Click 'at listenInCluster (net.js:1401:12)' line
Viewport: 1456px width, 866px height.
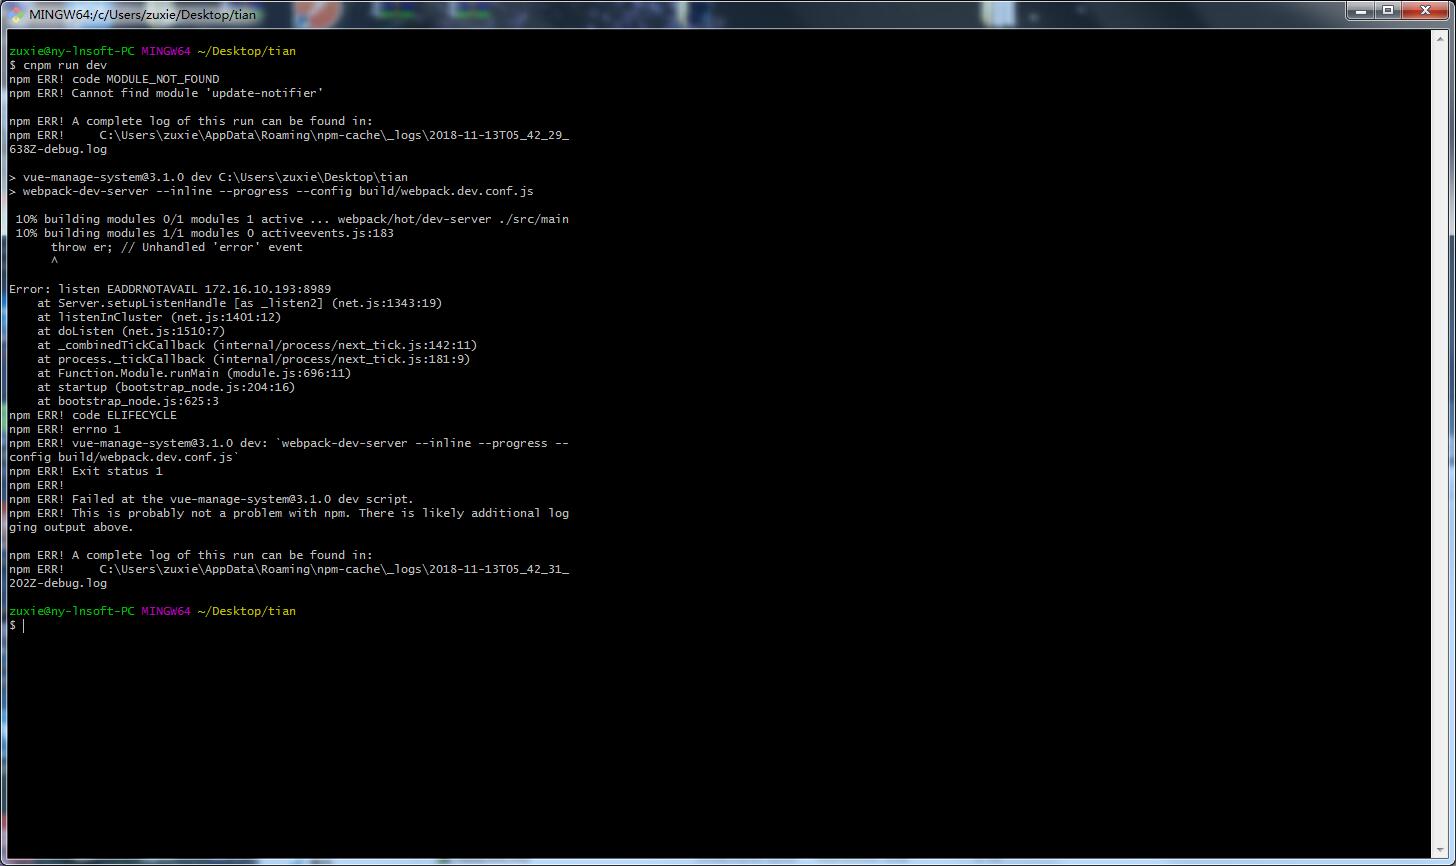click(159, 317)
